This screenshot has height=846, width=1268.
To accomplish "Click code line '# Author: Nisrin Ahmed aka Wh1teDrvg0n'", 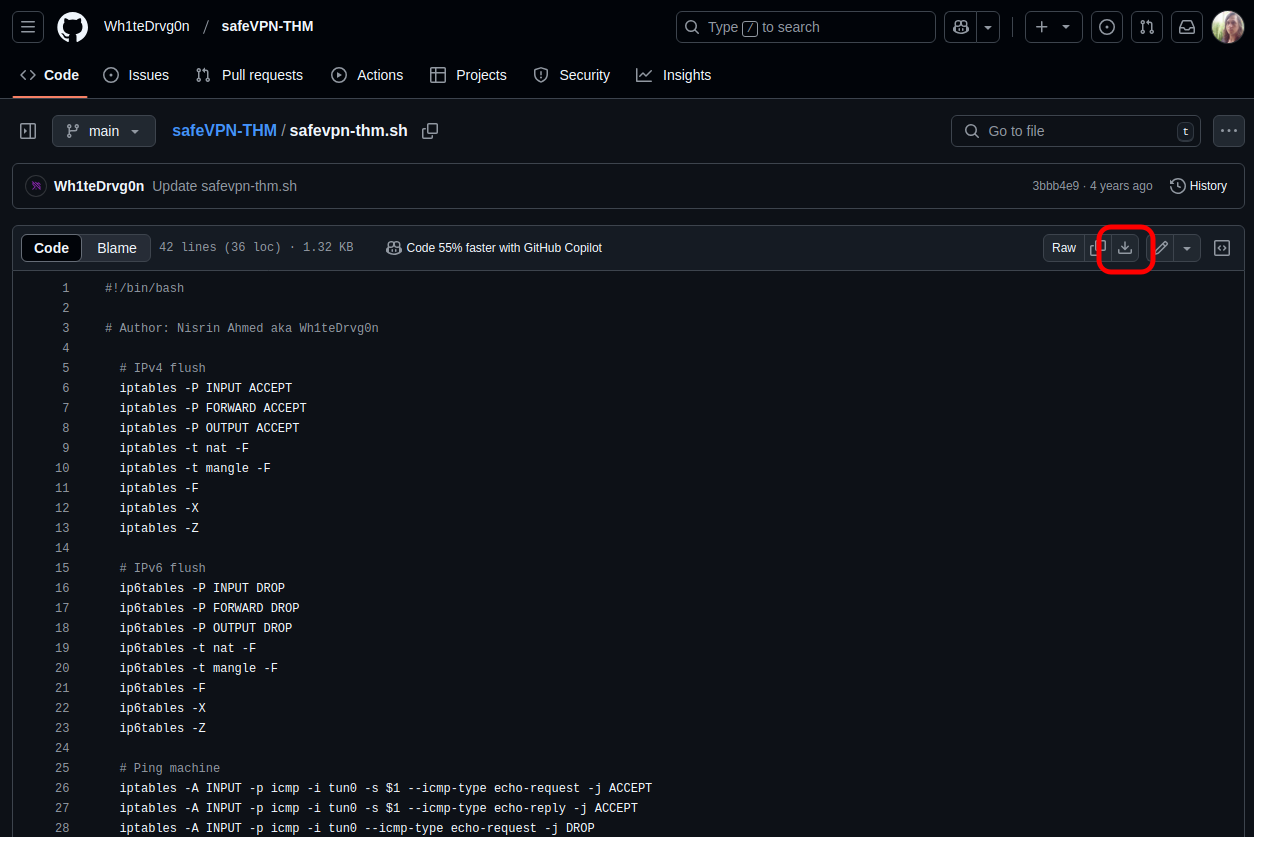I will [242, 328].
